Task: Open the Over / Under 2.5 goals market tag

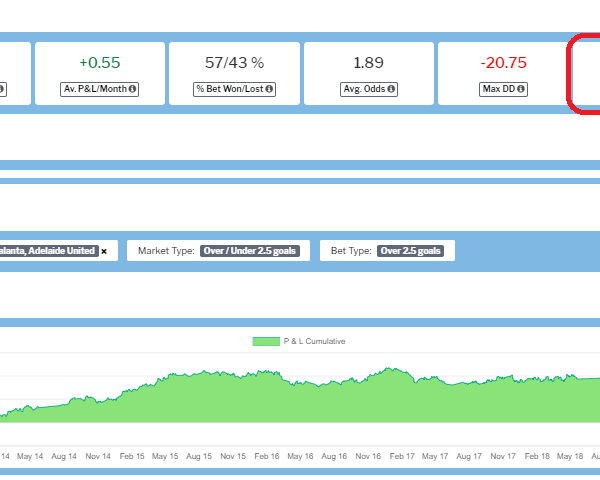Action: (250, 251)
